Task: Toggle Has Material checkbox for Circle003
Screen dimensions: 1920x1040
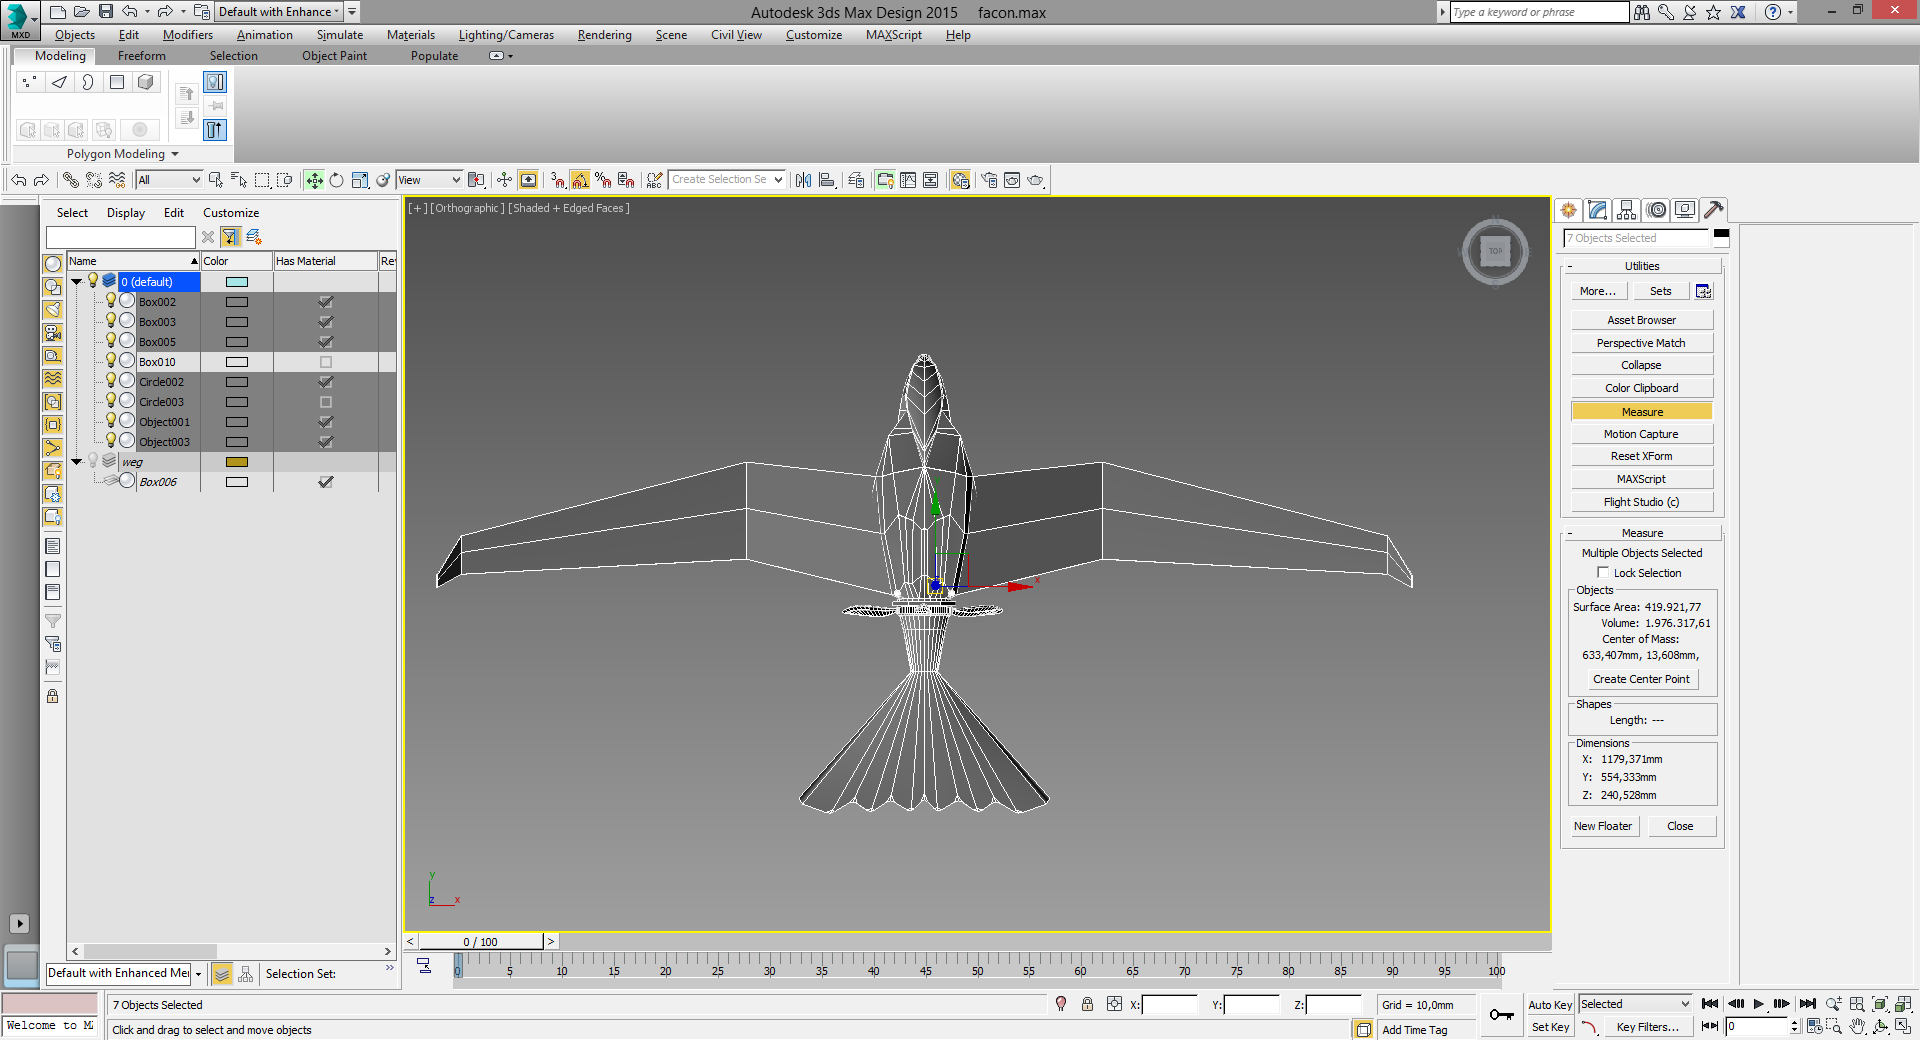Action: pos(326,402)
